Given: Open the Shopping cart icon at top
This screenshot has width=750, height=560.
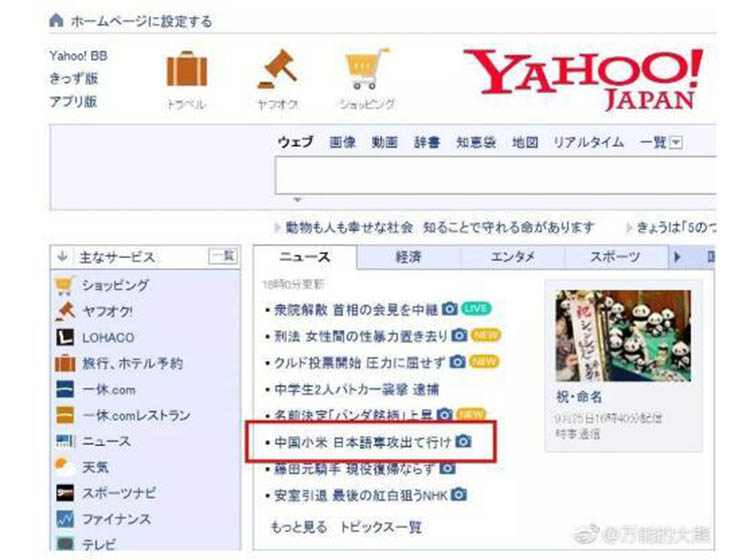Looking at the screenshot, I should point(367,68).
